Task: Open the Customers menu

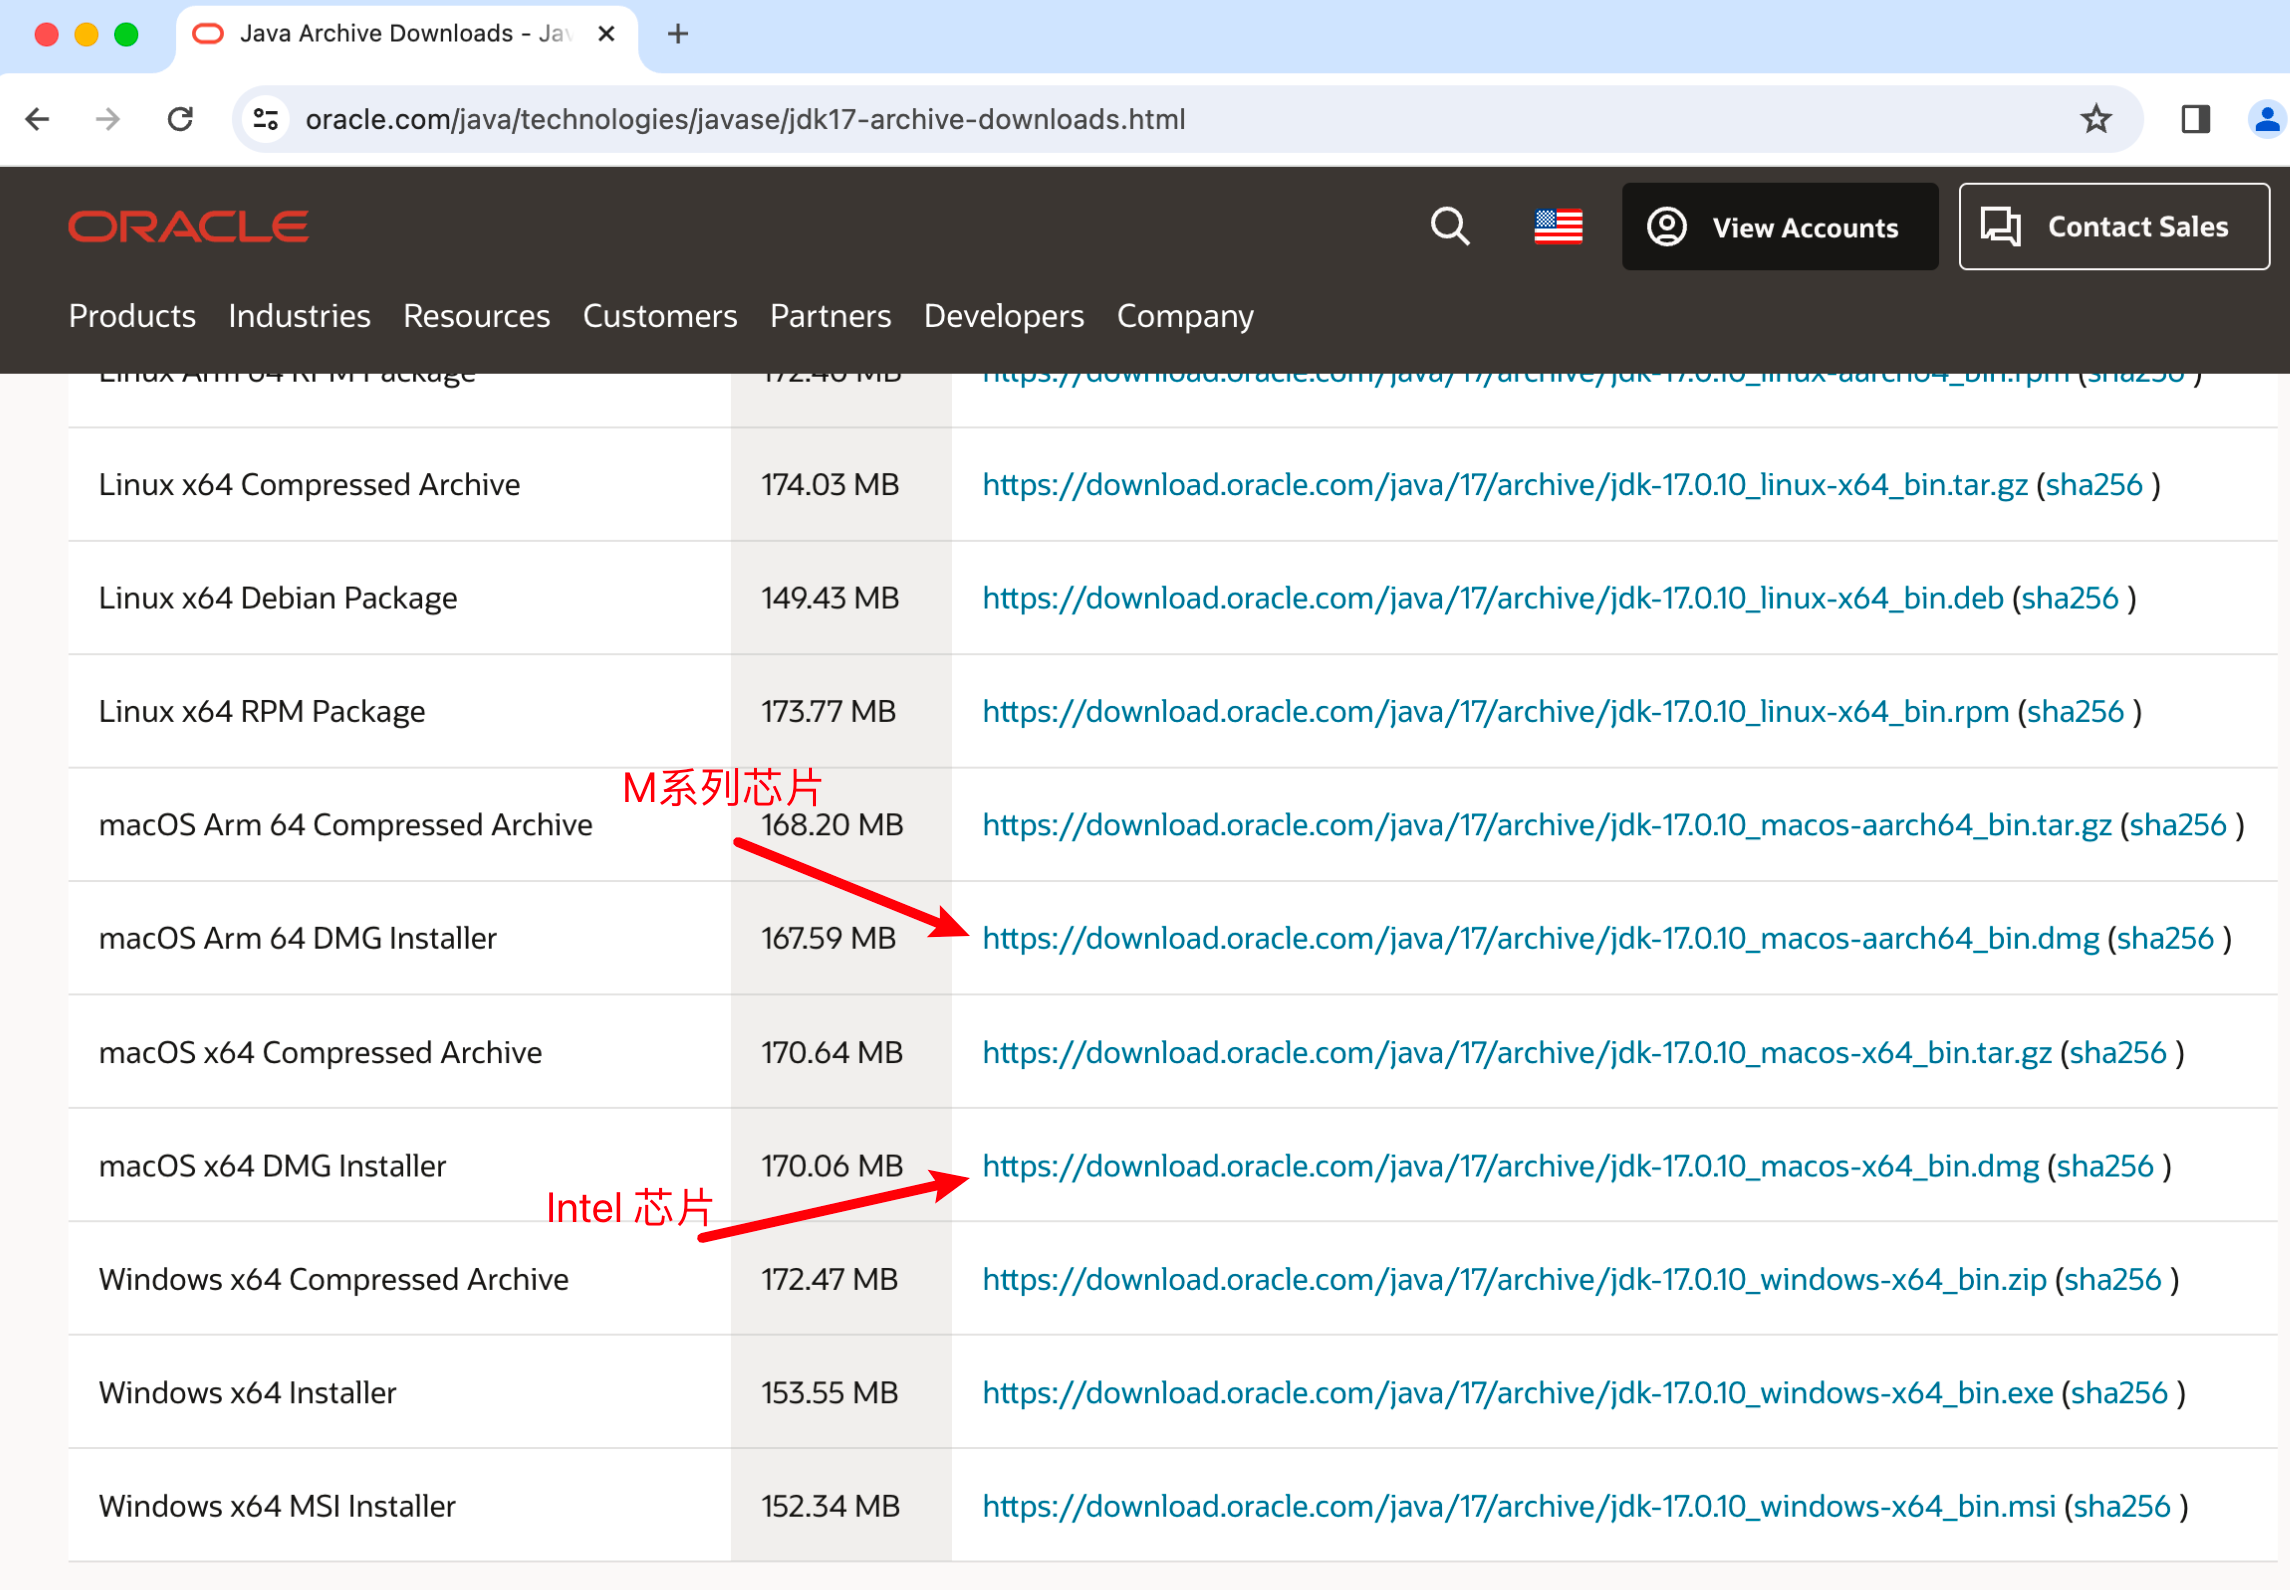Action: coord(659,316)
